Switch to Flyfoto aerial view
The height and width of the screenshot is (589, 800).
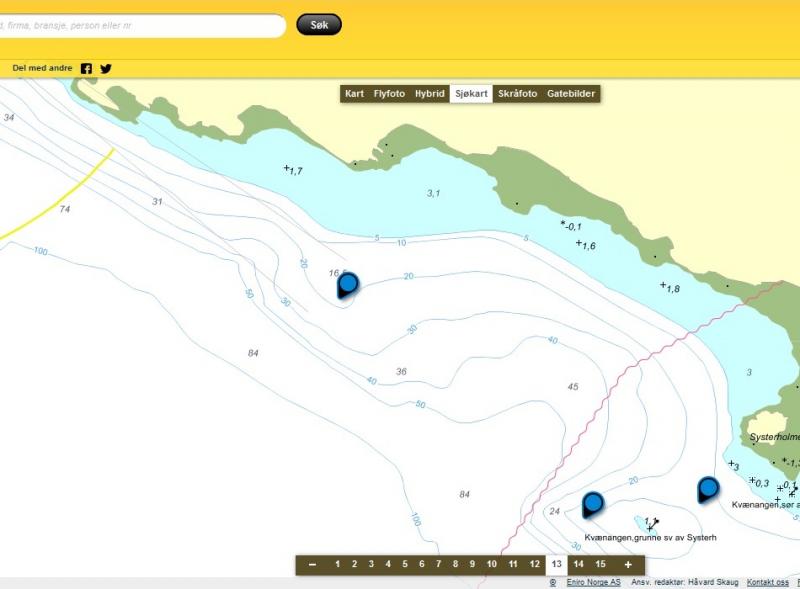point(389,94)
